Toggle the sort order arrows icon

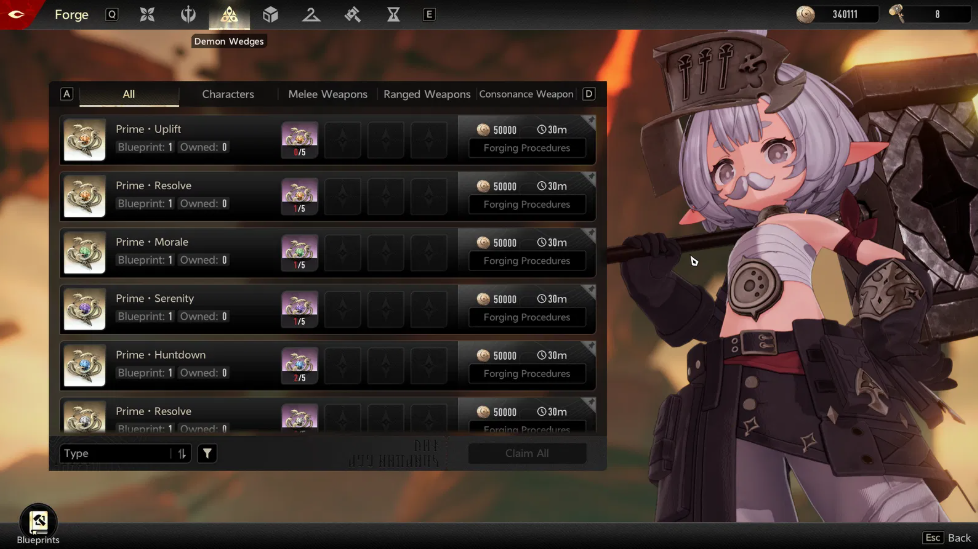[x=182, y=454]
